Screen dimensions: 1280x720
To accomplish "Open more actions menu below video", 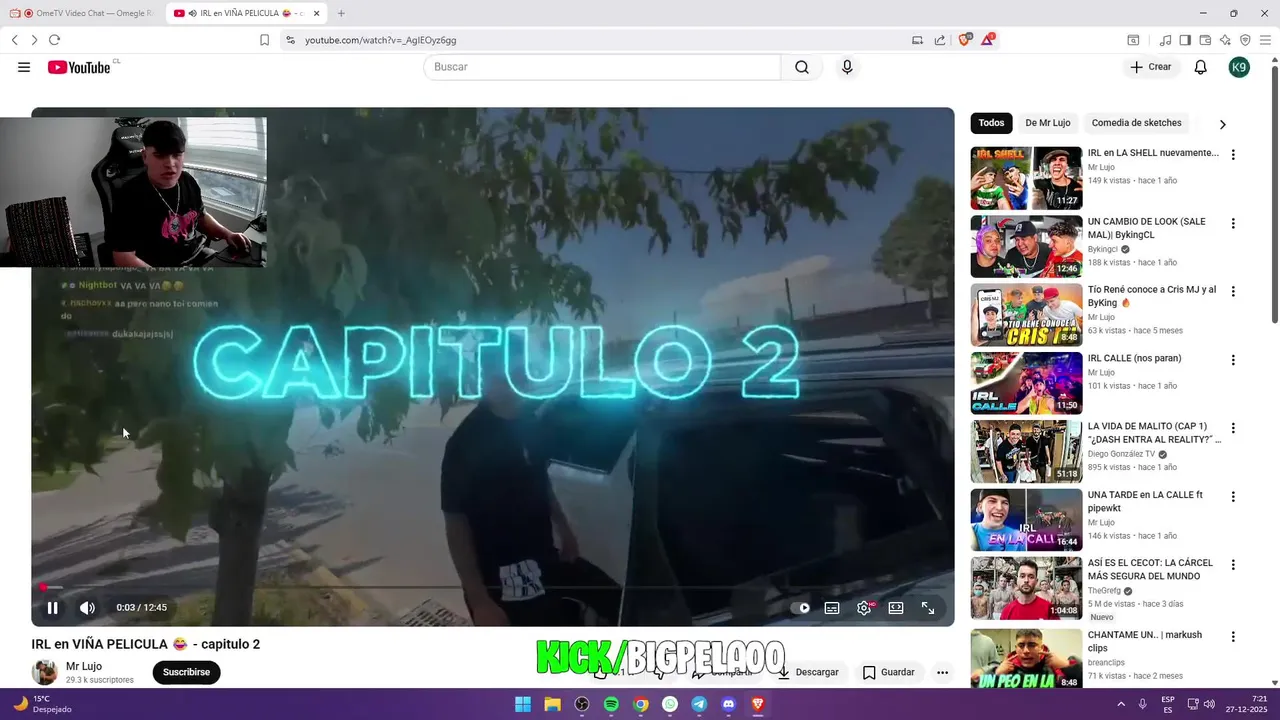I will click(x=942, y=672).
